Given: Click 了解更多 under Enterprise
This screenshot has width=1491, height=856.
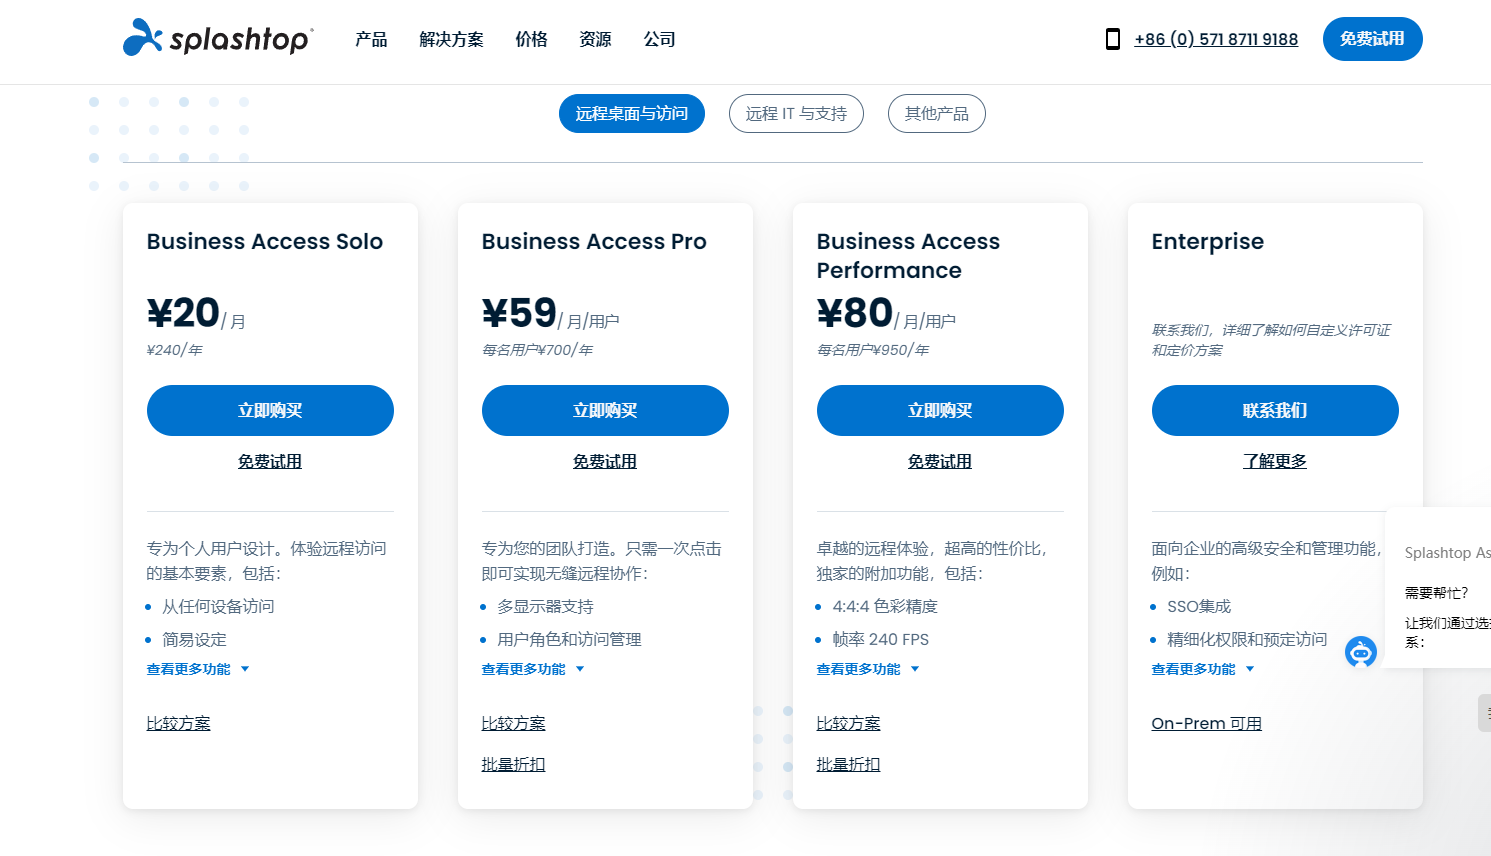Looking at the screenshot, I should (1275, 461).
